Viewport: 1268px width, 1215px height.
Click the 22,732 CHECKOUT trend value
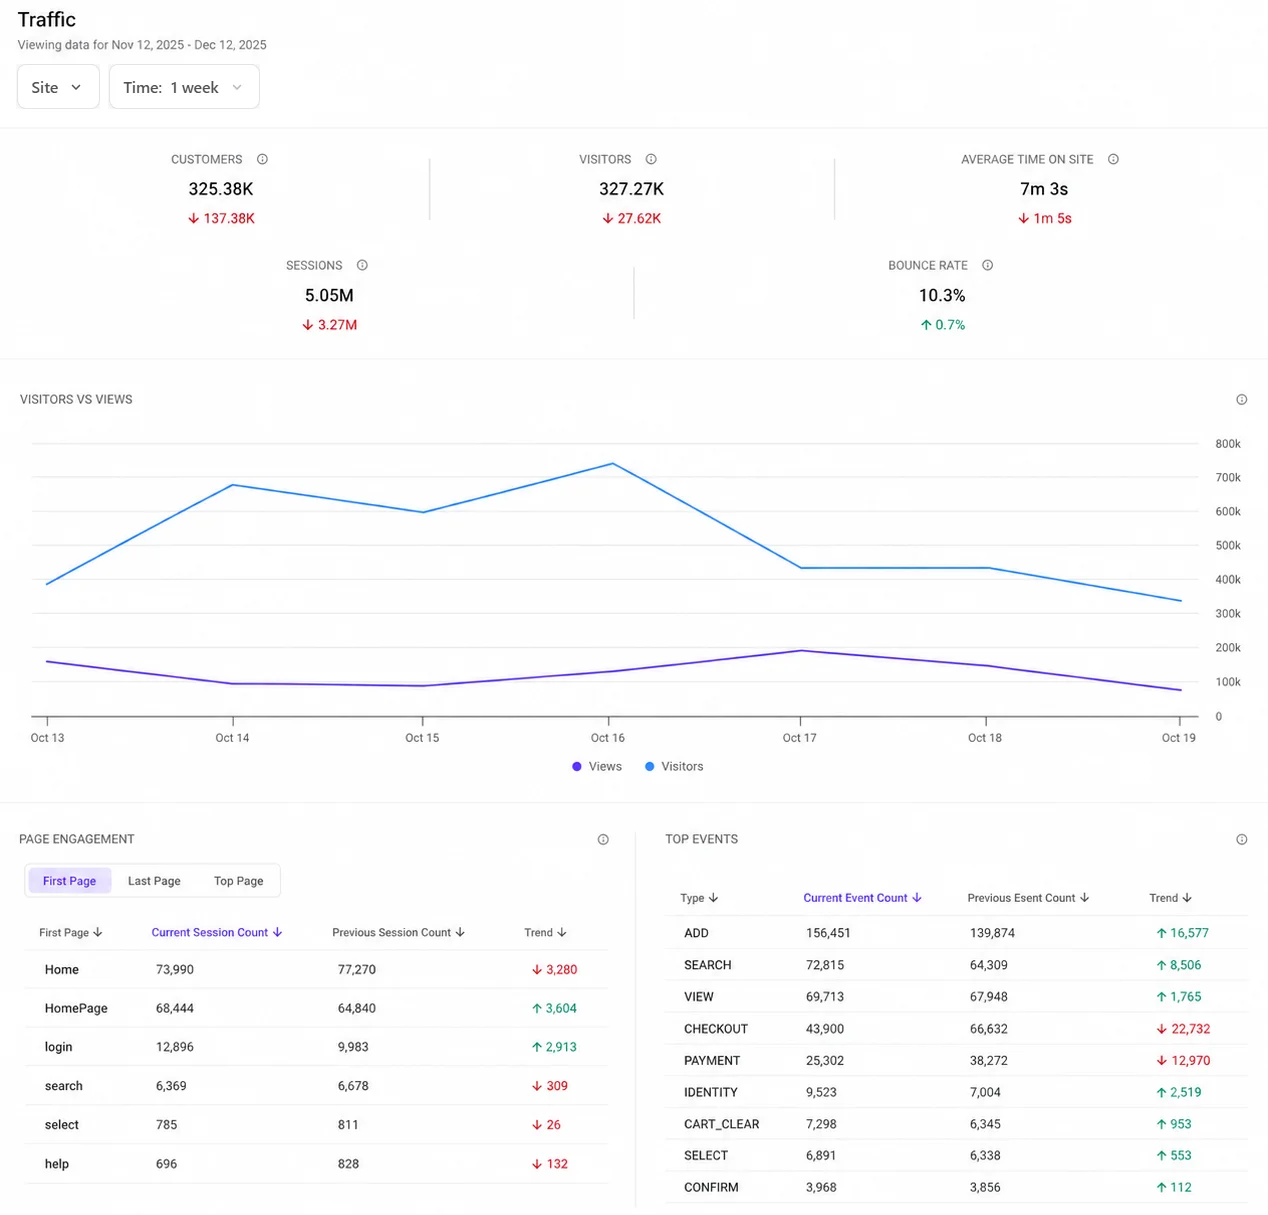pos(1183,1029)
